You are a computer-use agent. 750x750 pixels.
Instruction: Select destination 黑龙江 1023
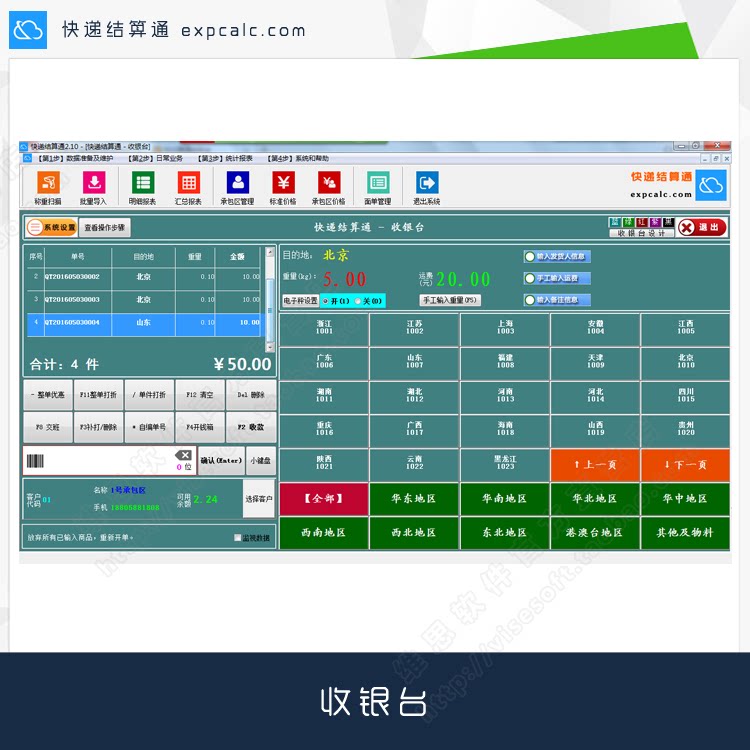click(x=505, y=463)
